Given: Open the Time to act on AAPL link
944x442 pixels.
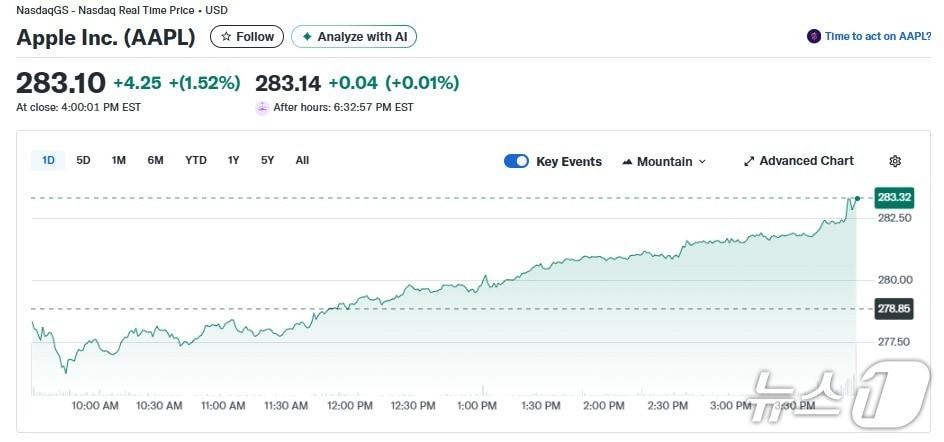Looking at the screenshot, I should (x=878, y=36).
